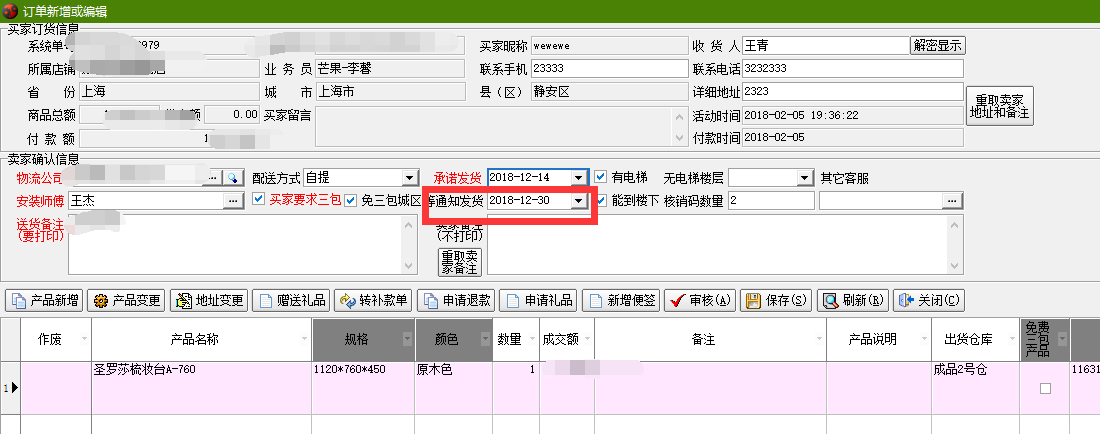Click search icon beside 物流公司 field
1100x434 pixels.
[233, 178]
